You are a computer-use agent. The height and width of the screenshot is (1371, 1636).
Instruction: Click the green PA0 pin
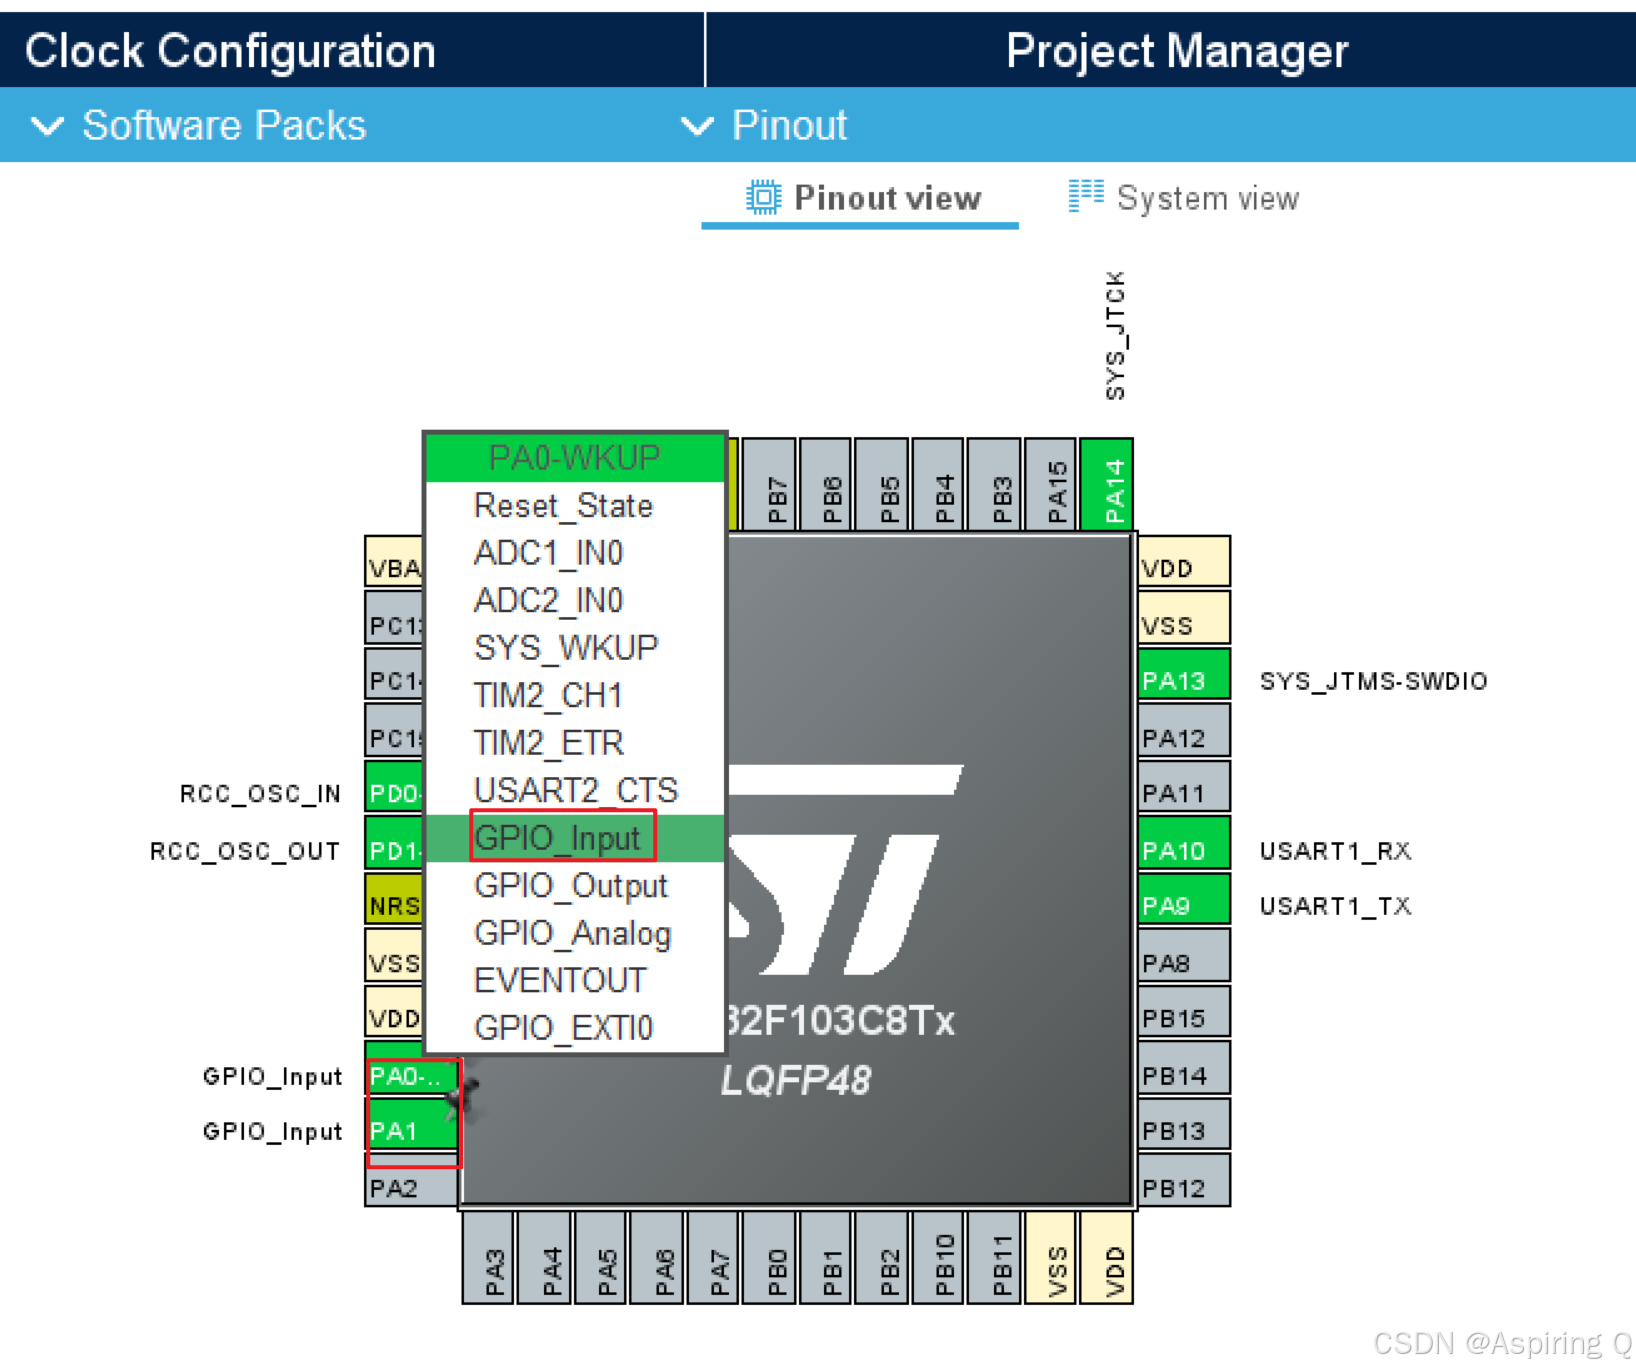point(411,1076)
